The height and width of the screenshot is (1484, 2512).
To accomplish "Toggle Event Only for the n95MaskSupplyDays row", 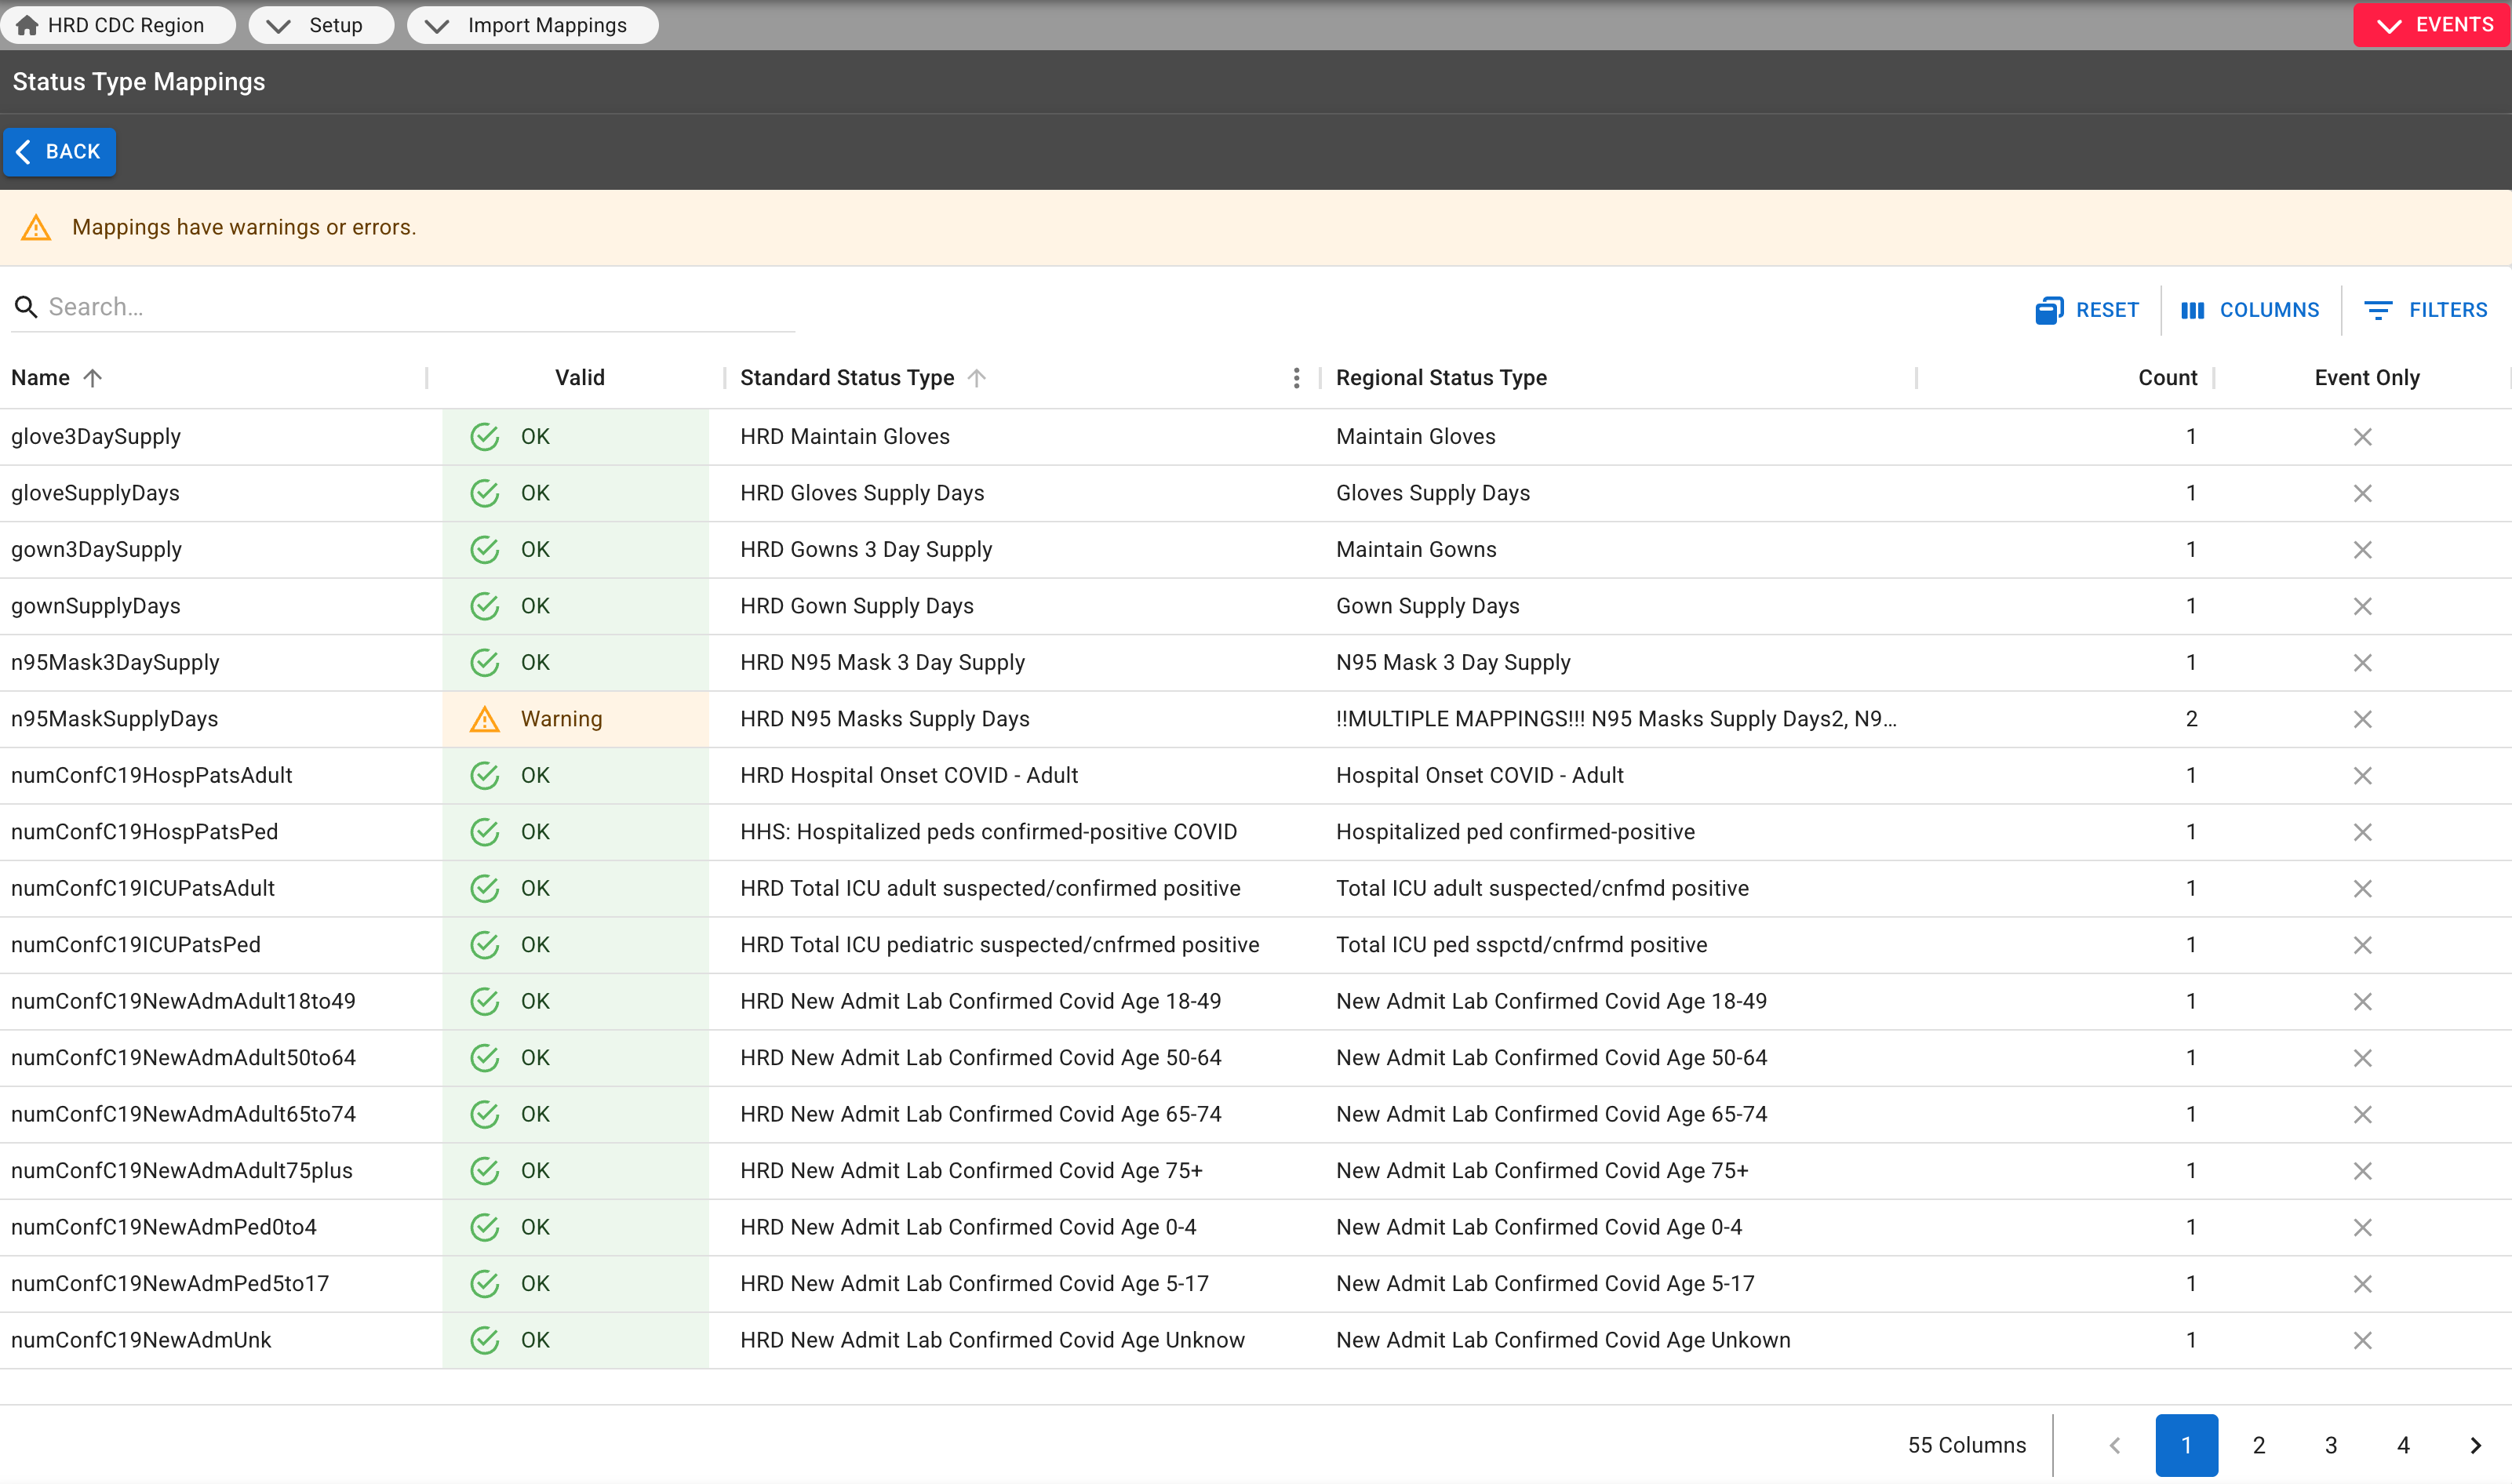I will pos(2362,719).
